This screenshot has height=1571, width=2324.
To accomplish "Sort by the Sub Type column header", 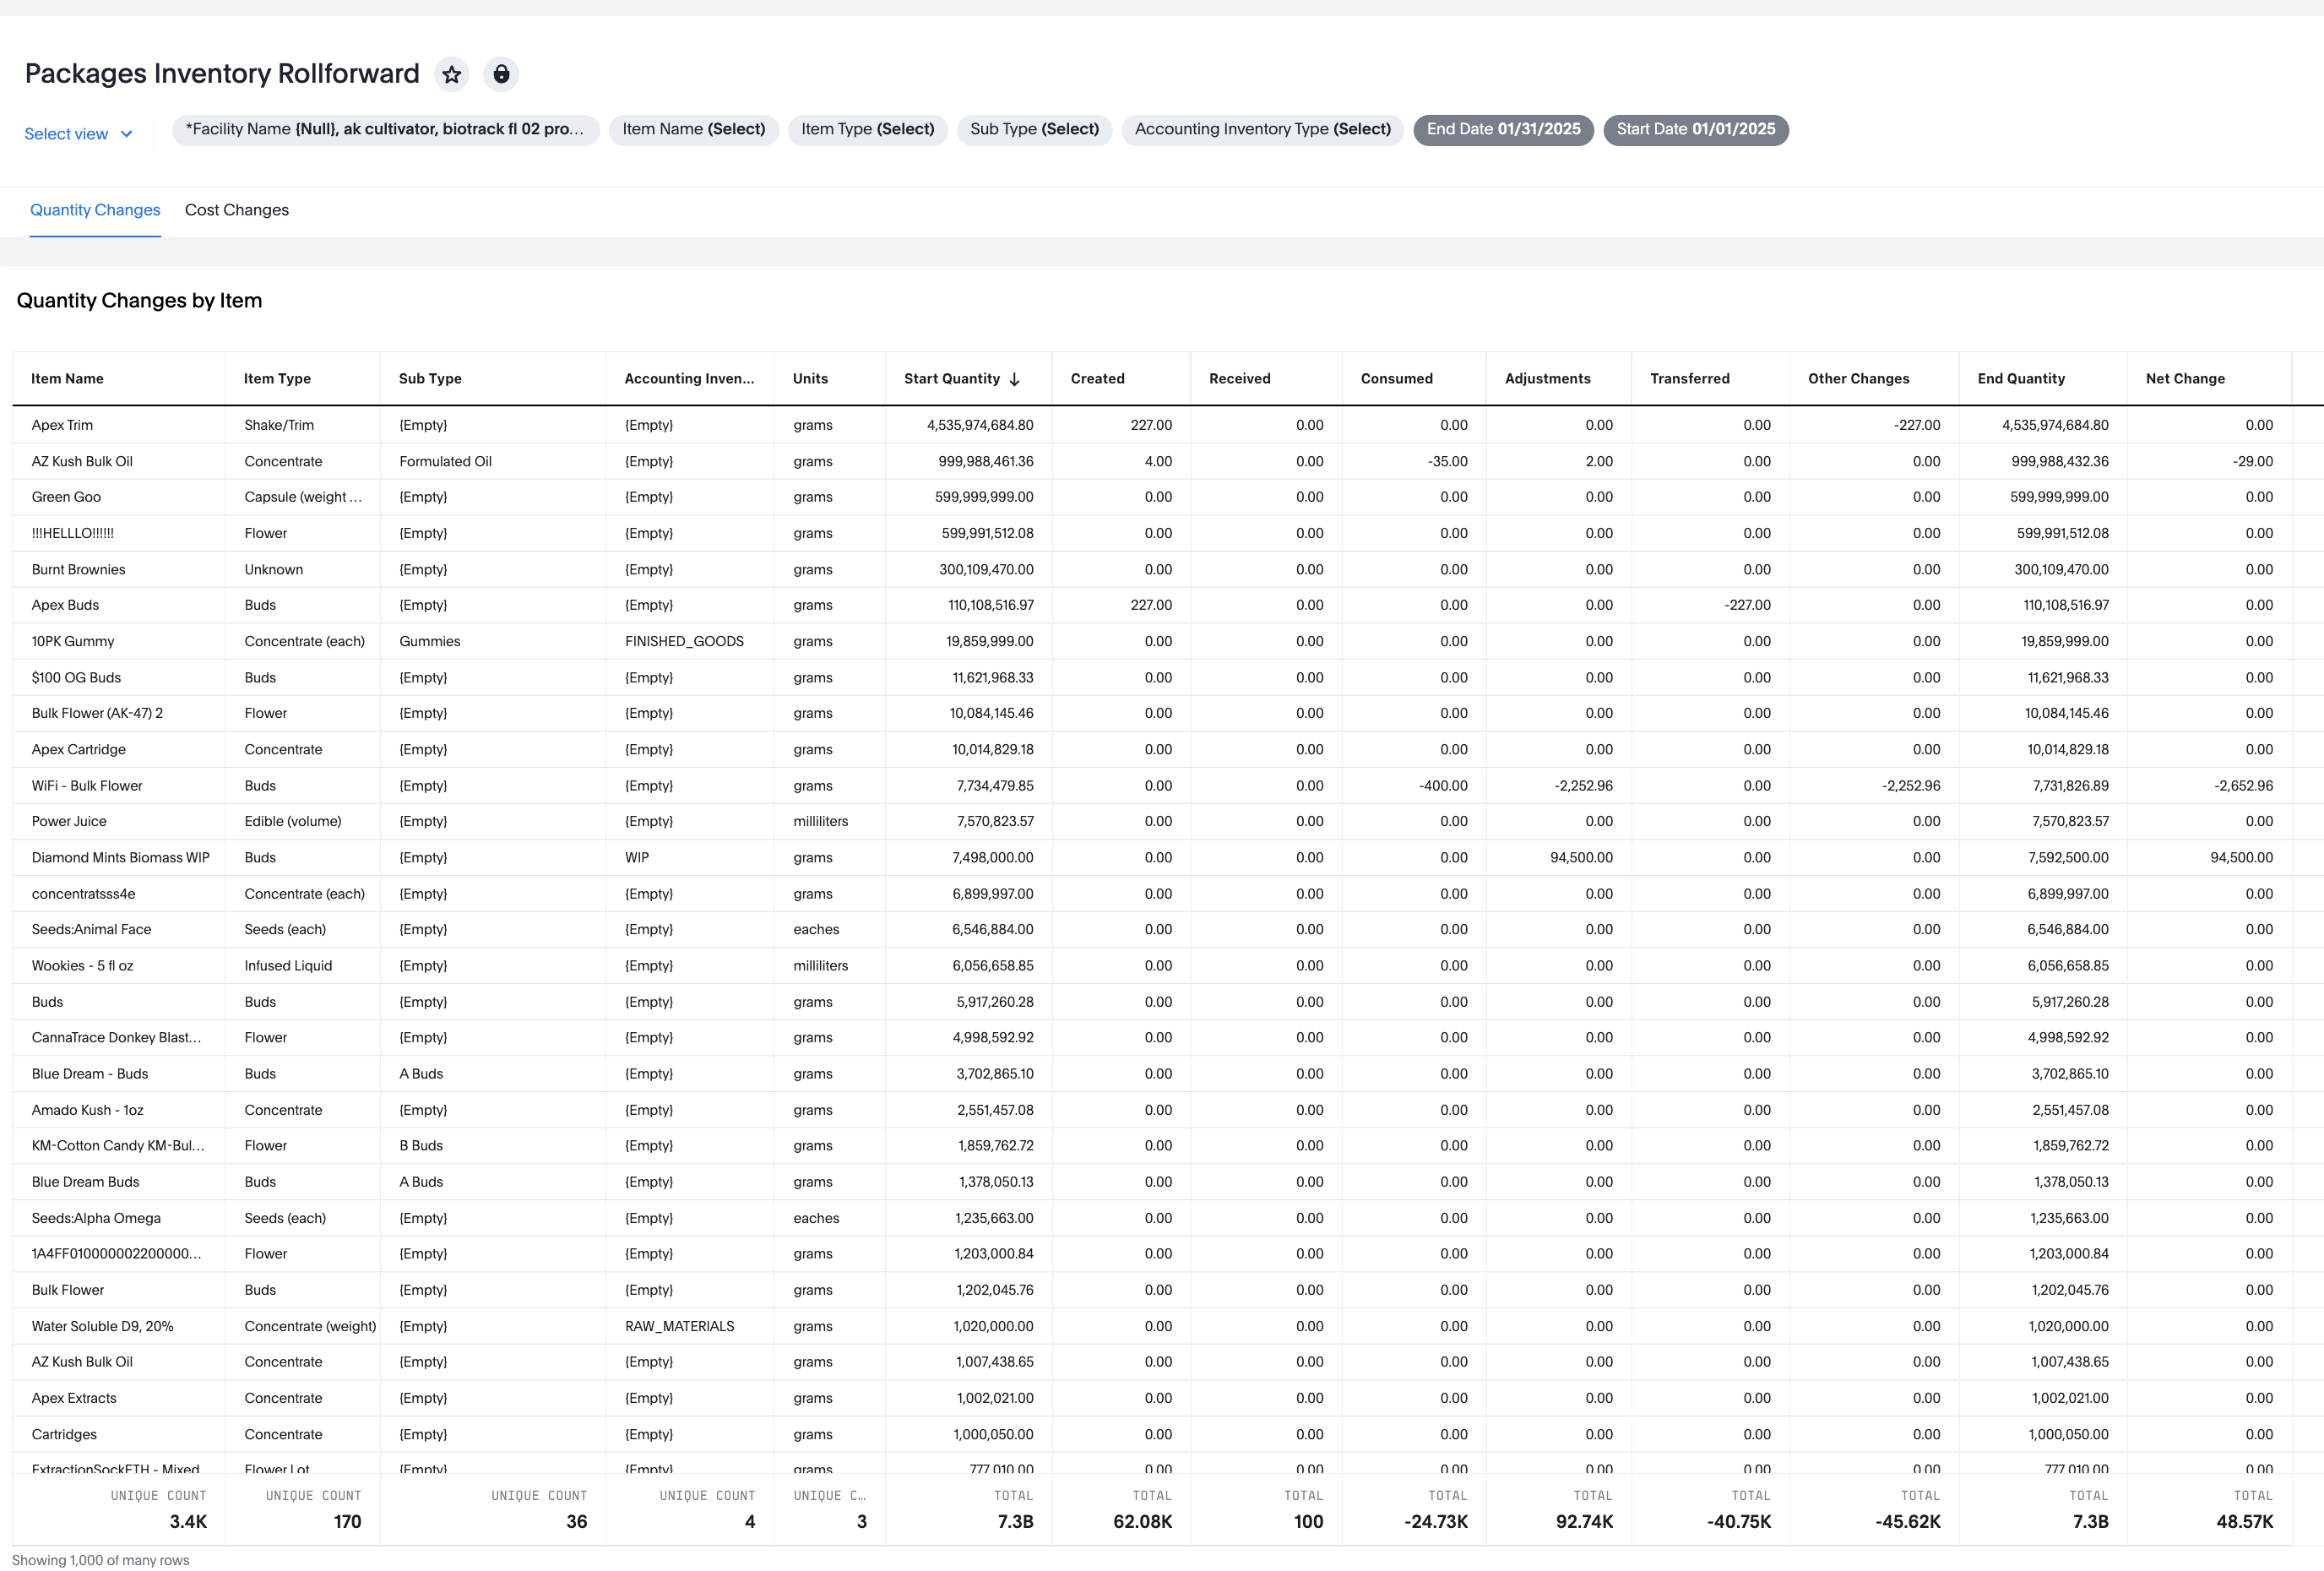I will click(493, 379).
